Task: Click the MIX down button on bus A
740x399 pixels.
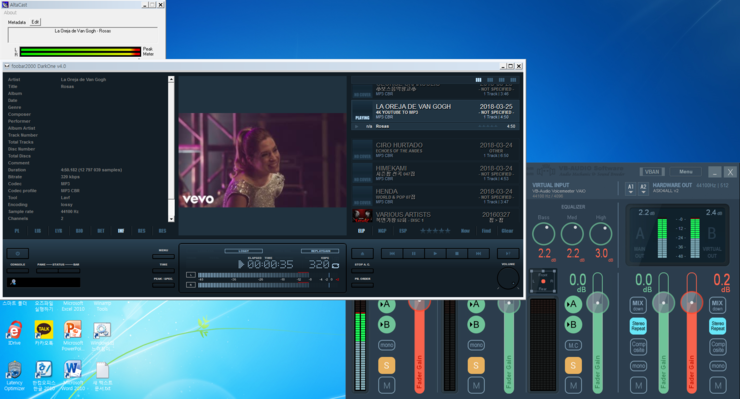Action: [638, 305]
